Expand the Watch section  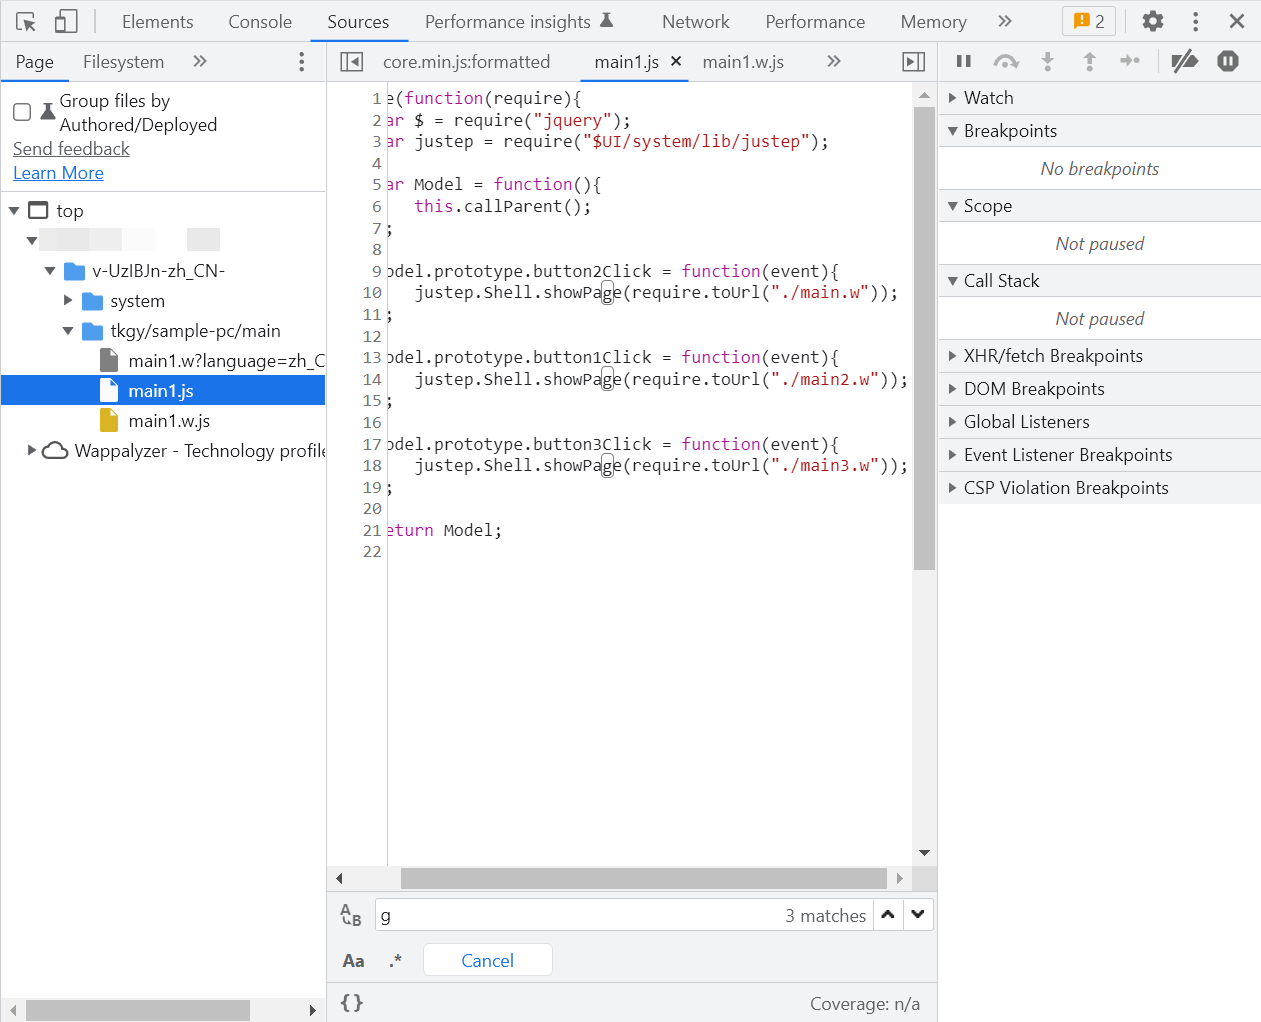989,98
